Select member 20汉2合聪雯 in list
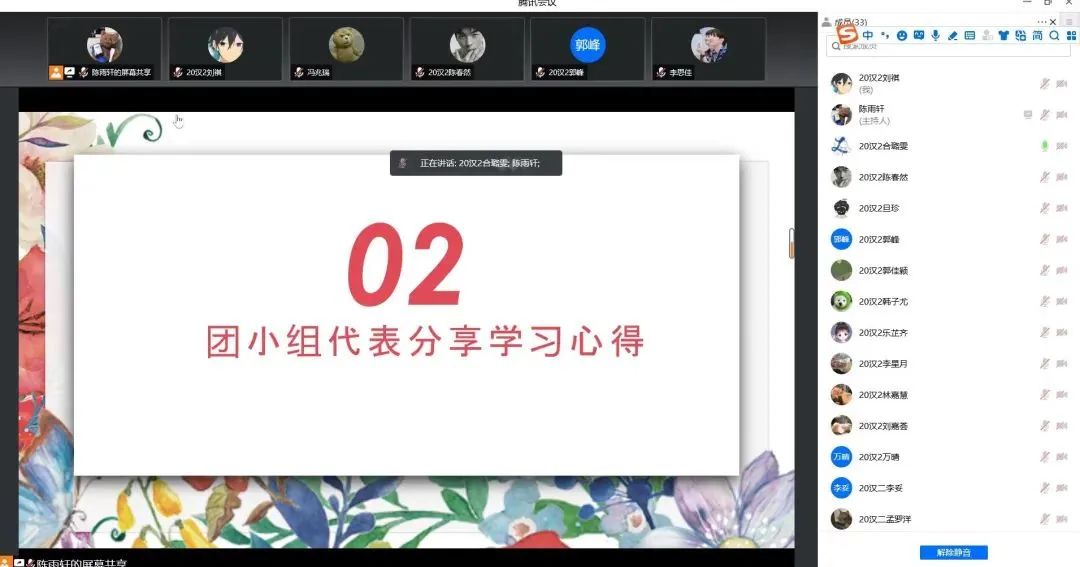 [x=948, y=145]
